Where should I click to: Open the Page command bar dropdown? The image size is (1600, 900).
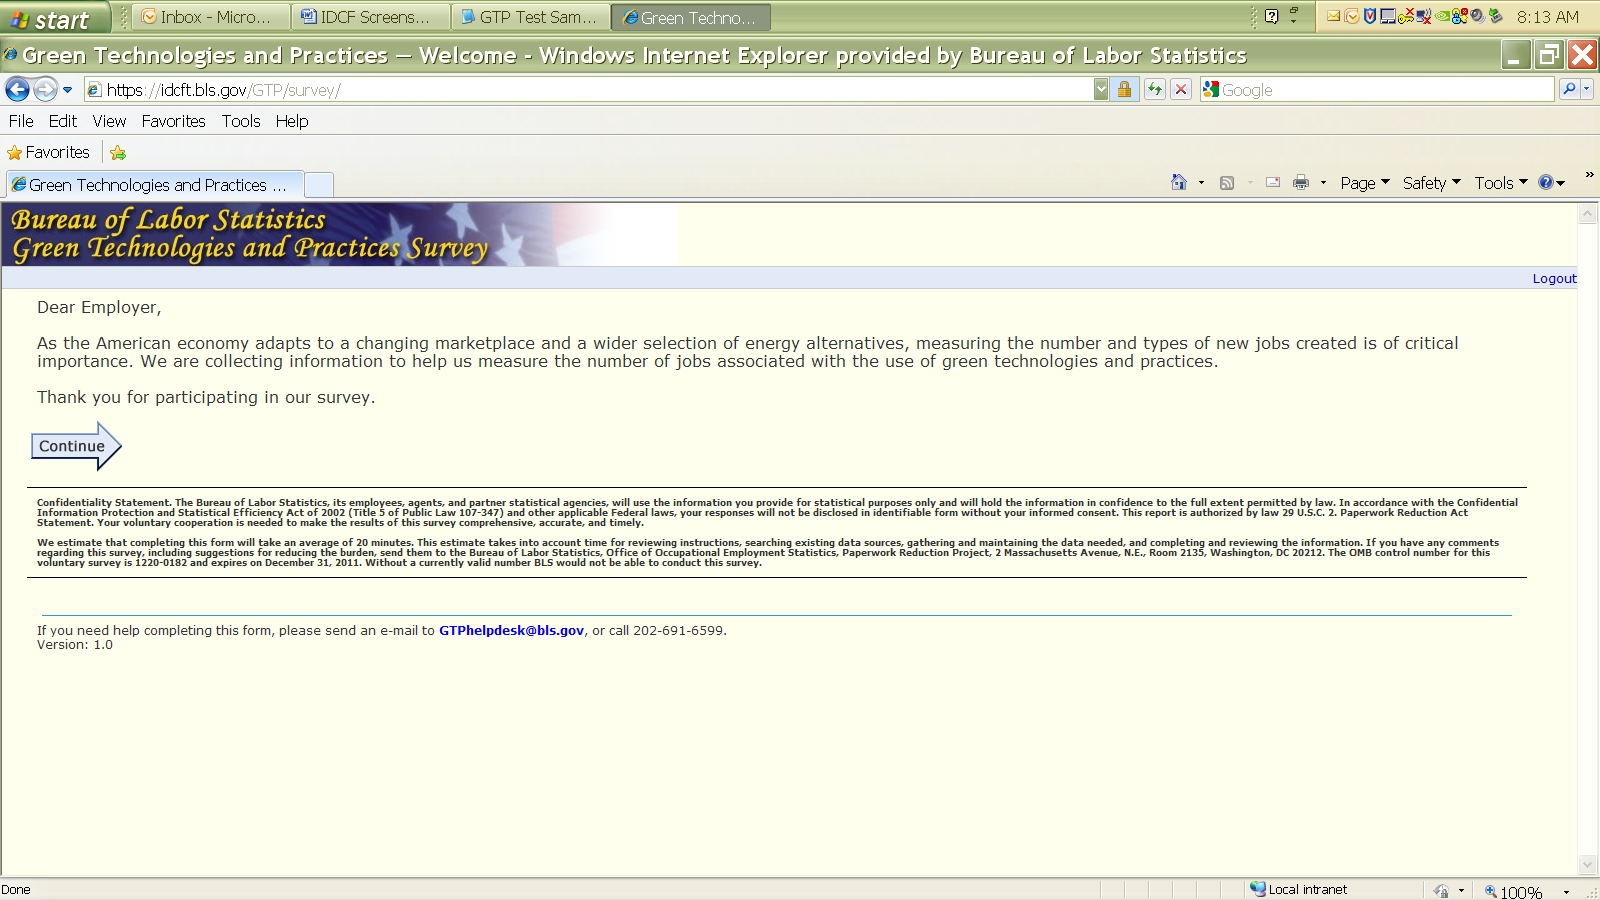click(x=1365, y=183)
